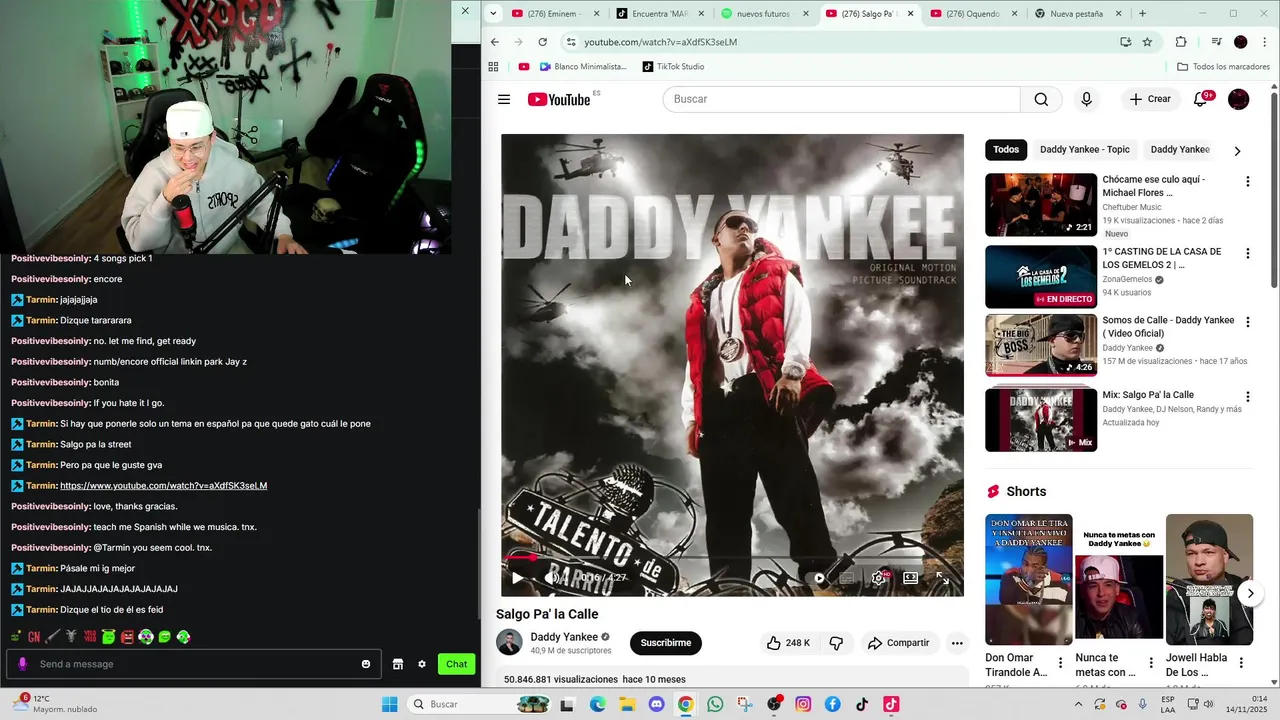Open the YouTube hamburger guide menu

(504, 99)
